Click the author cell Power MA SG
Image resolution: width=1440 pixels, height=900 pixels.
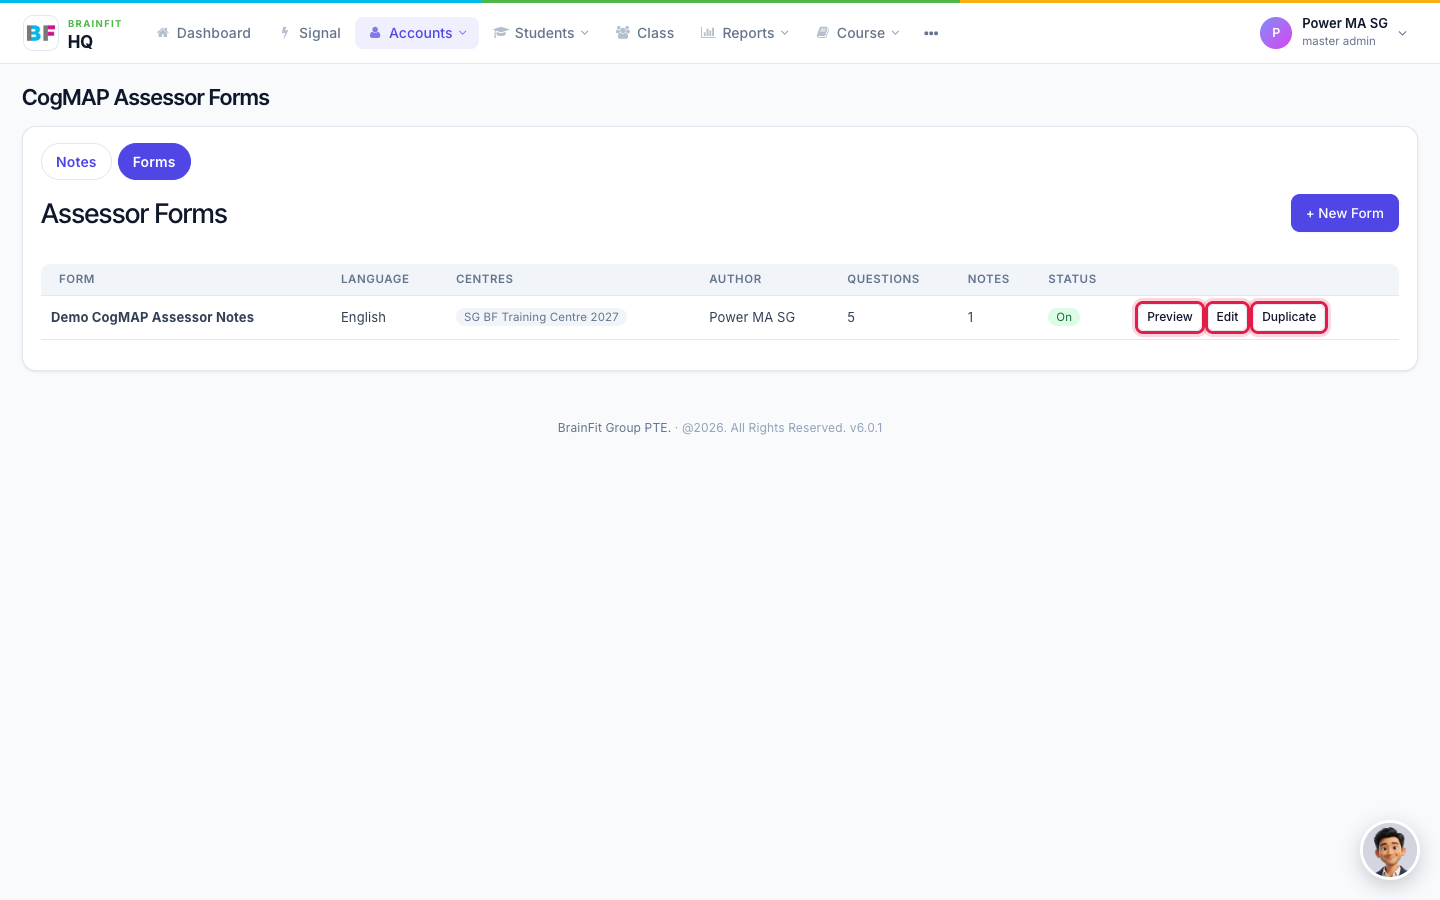pos(752,317)
